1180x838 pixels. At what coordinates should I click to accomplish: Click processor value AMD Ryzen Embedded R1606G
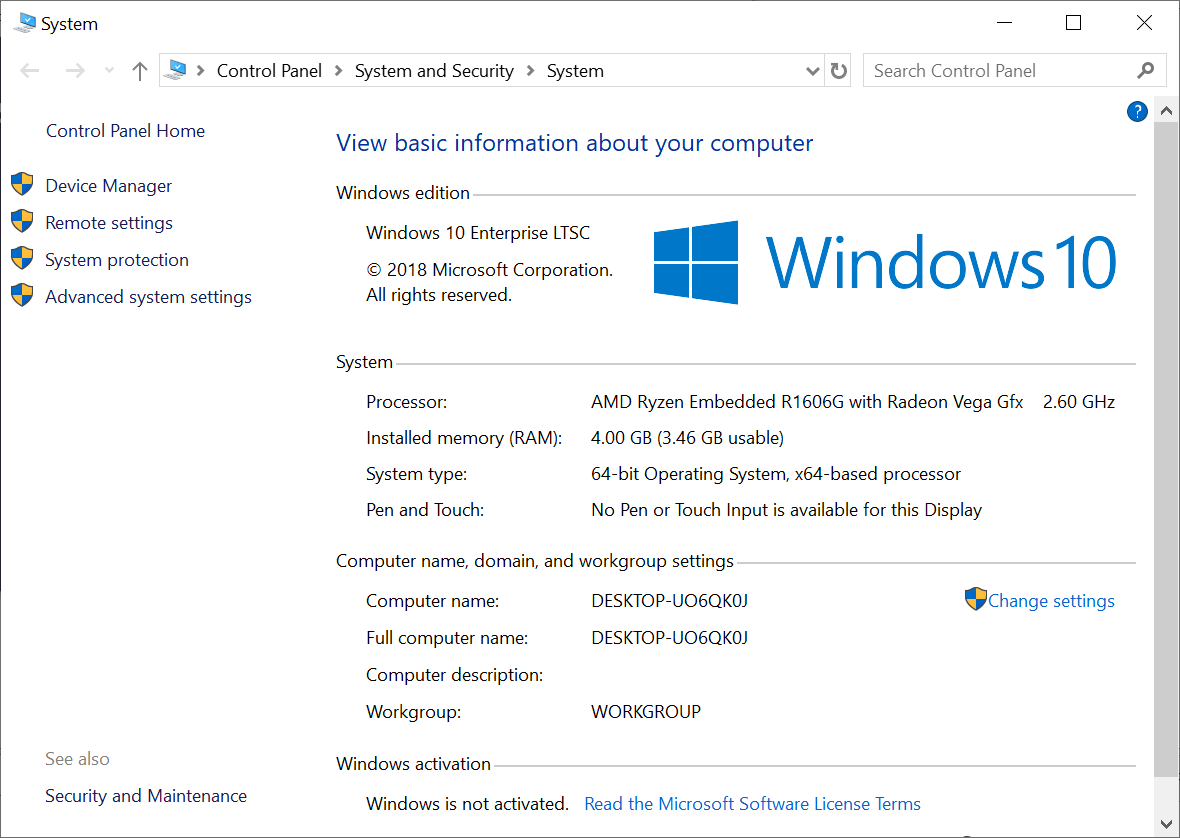click(x=807, y=402)
